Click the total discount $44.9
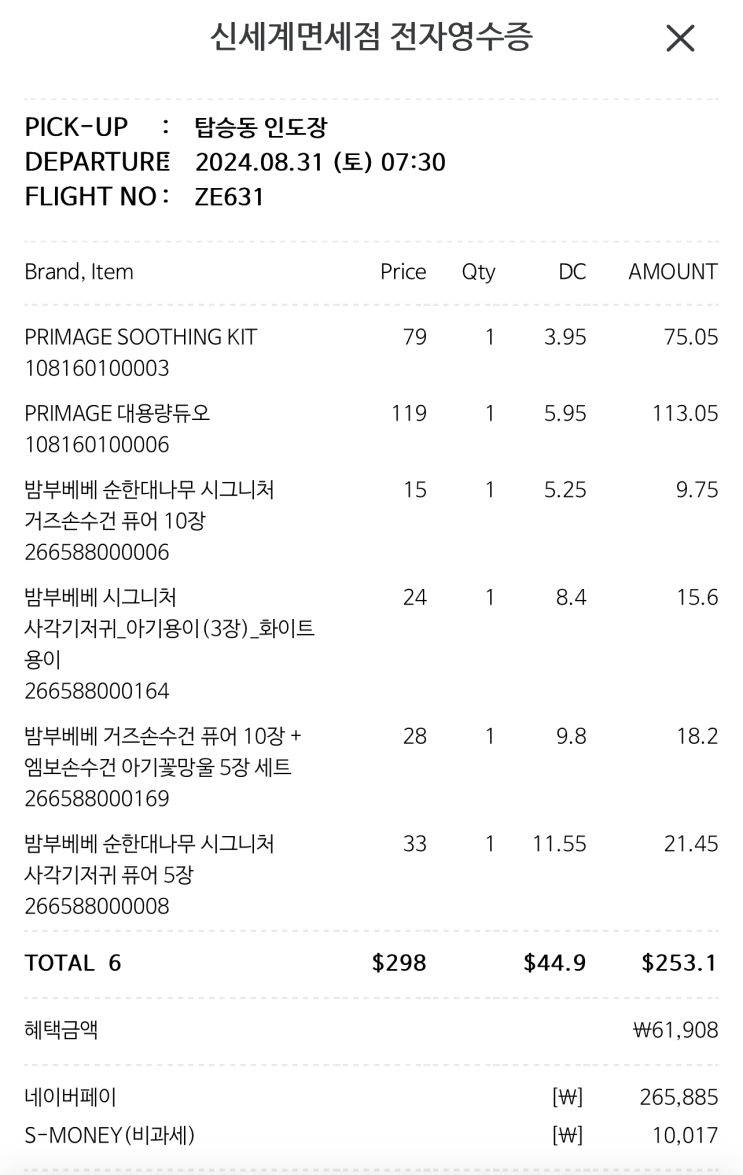The image size is (743, 1175). tap(555, 963)
